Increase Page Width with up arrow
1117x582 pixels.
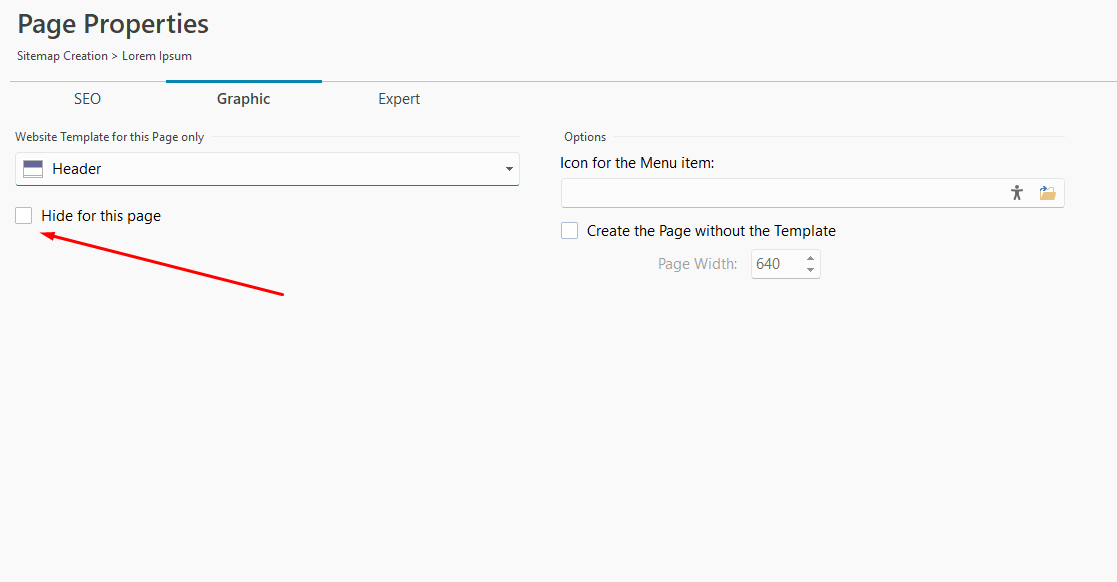[x=810, y=258]
